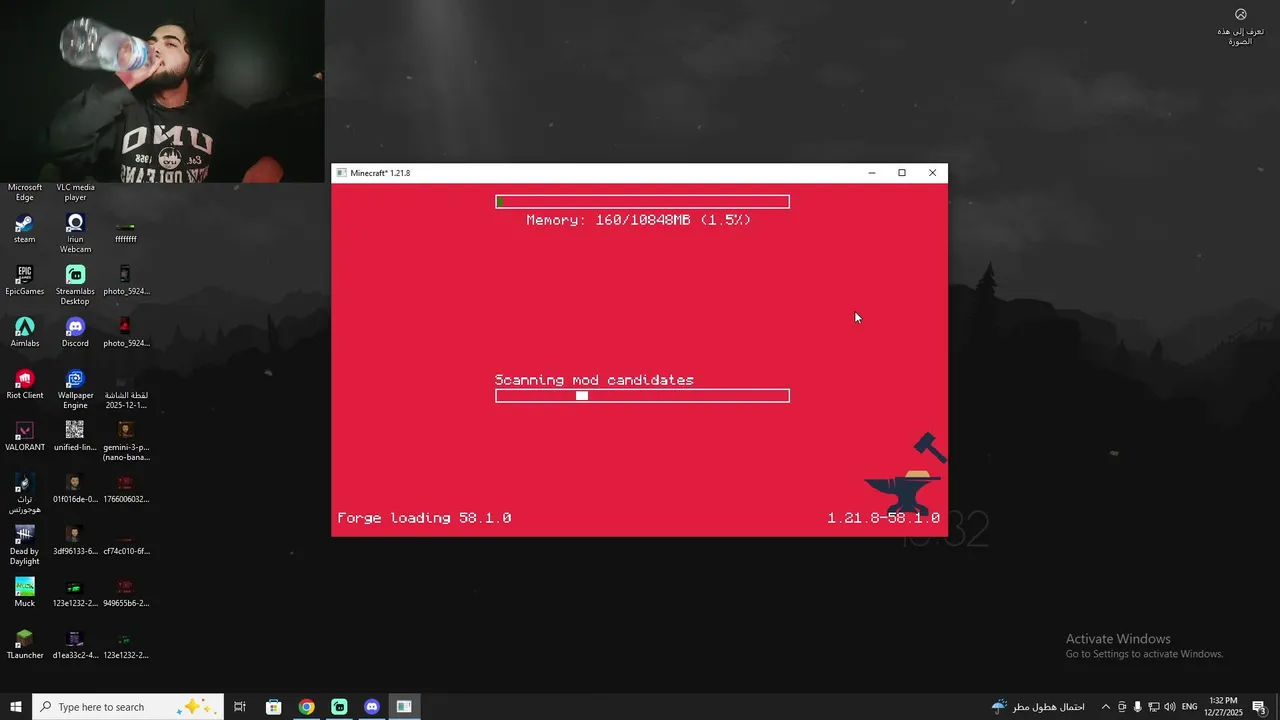Close the Minecraft 1.21.8 window
The width and height of the screenshot is (1280, 720).
pos(932,173)
